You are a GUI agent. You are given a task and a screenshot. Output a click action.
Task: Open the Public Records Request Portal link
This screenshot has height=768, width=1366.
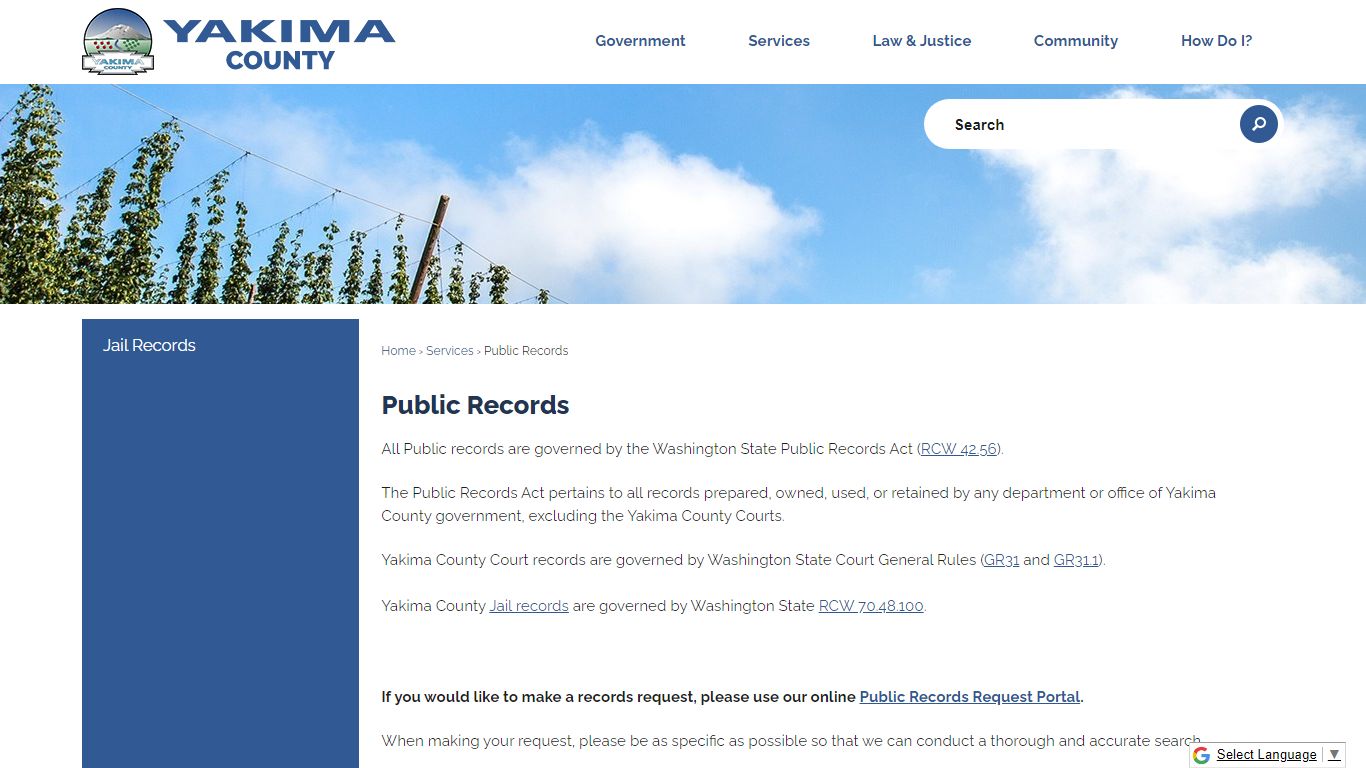click(x=970, y=697)
